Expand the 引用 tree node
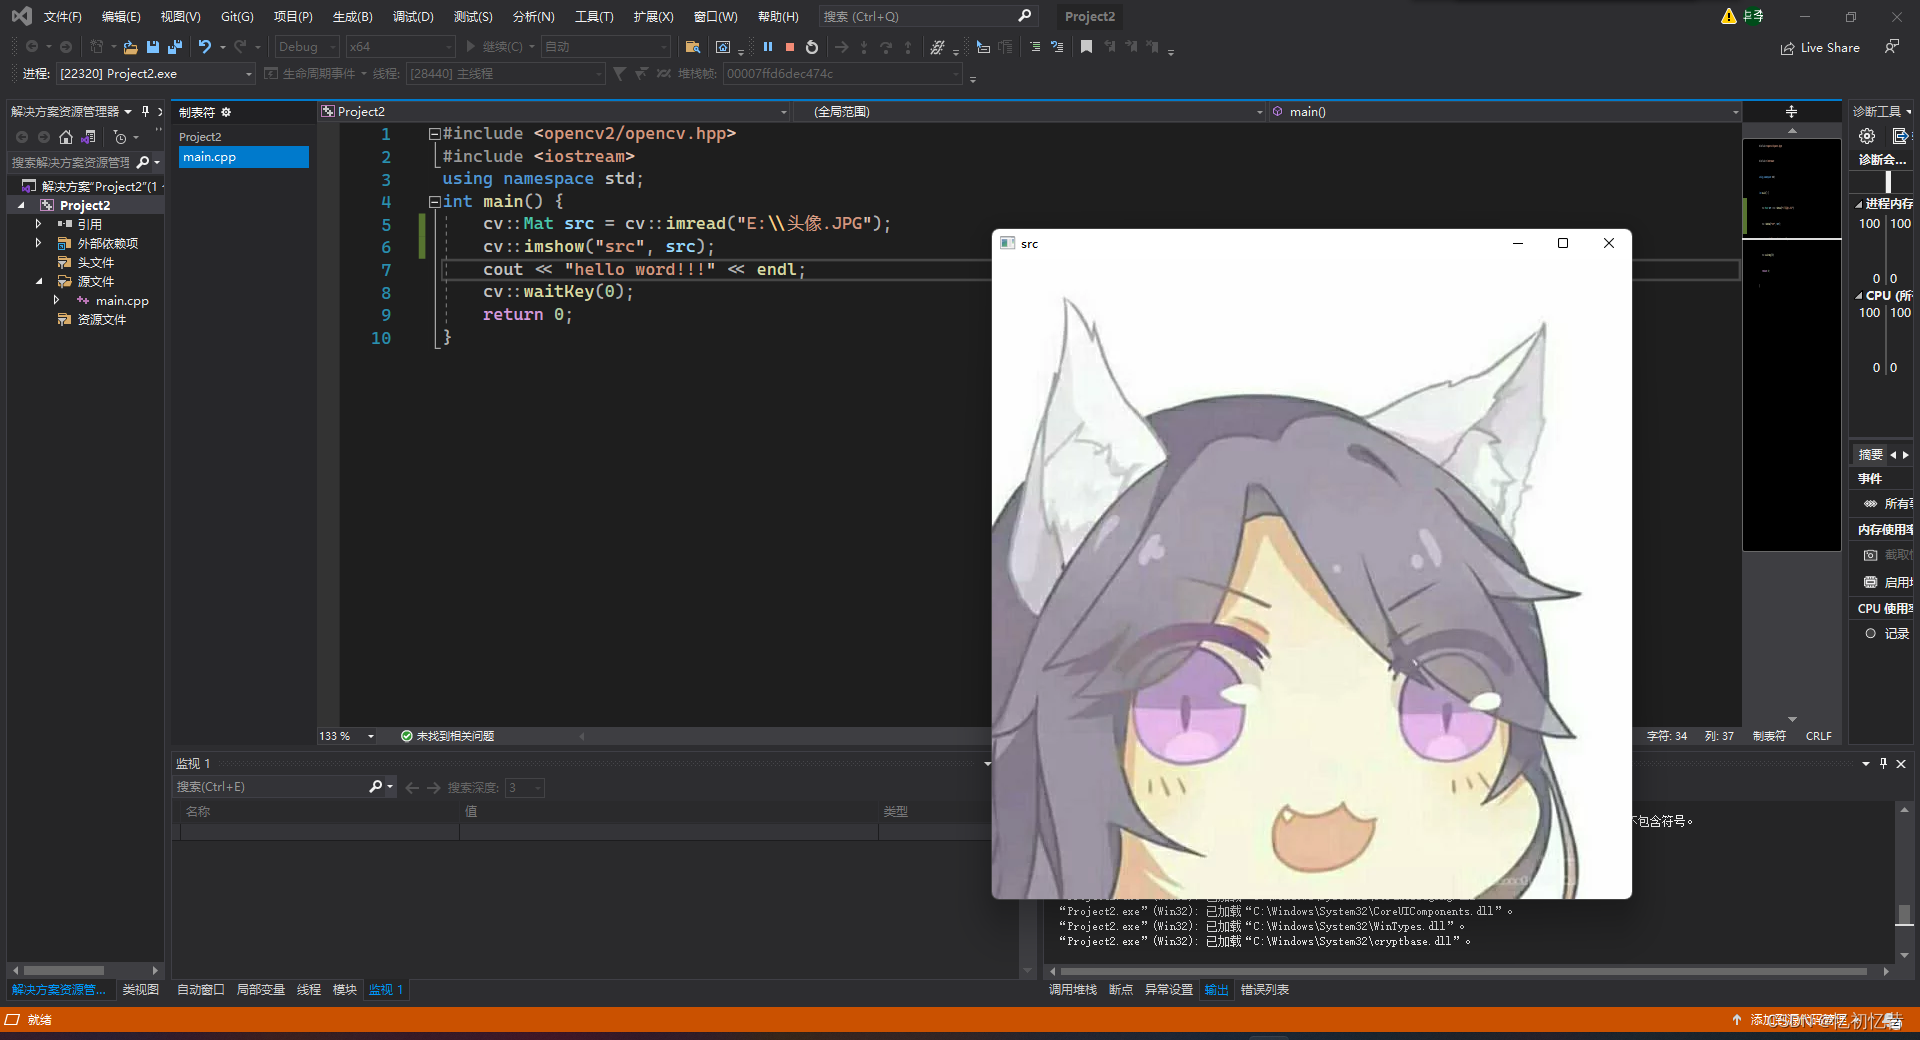 (38, 224)
